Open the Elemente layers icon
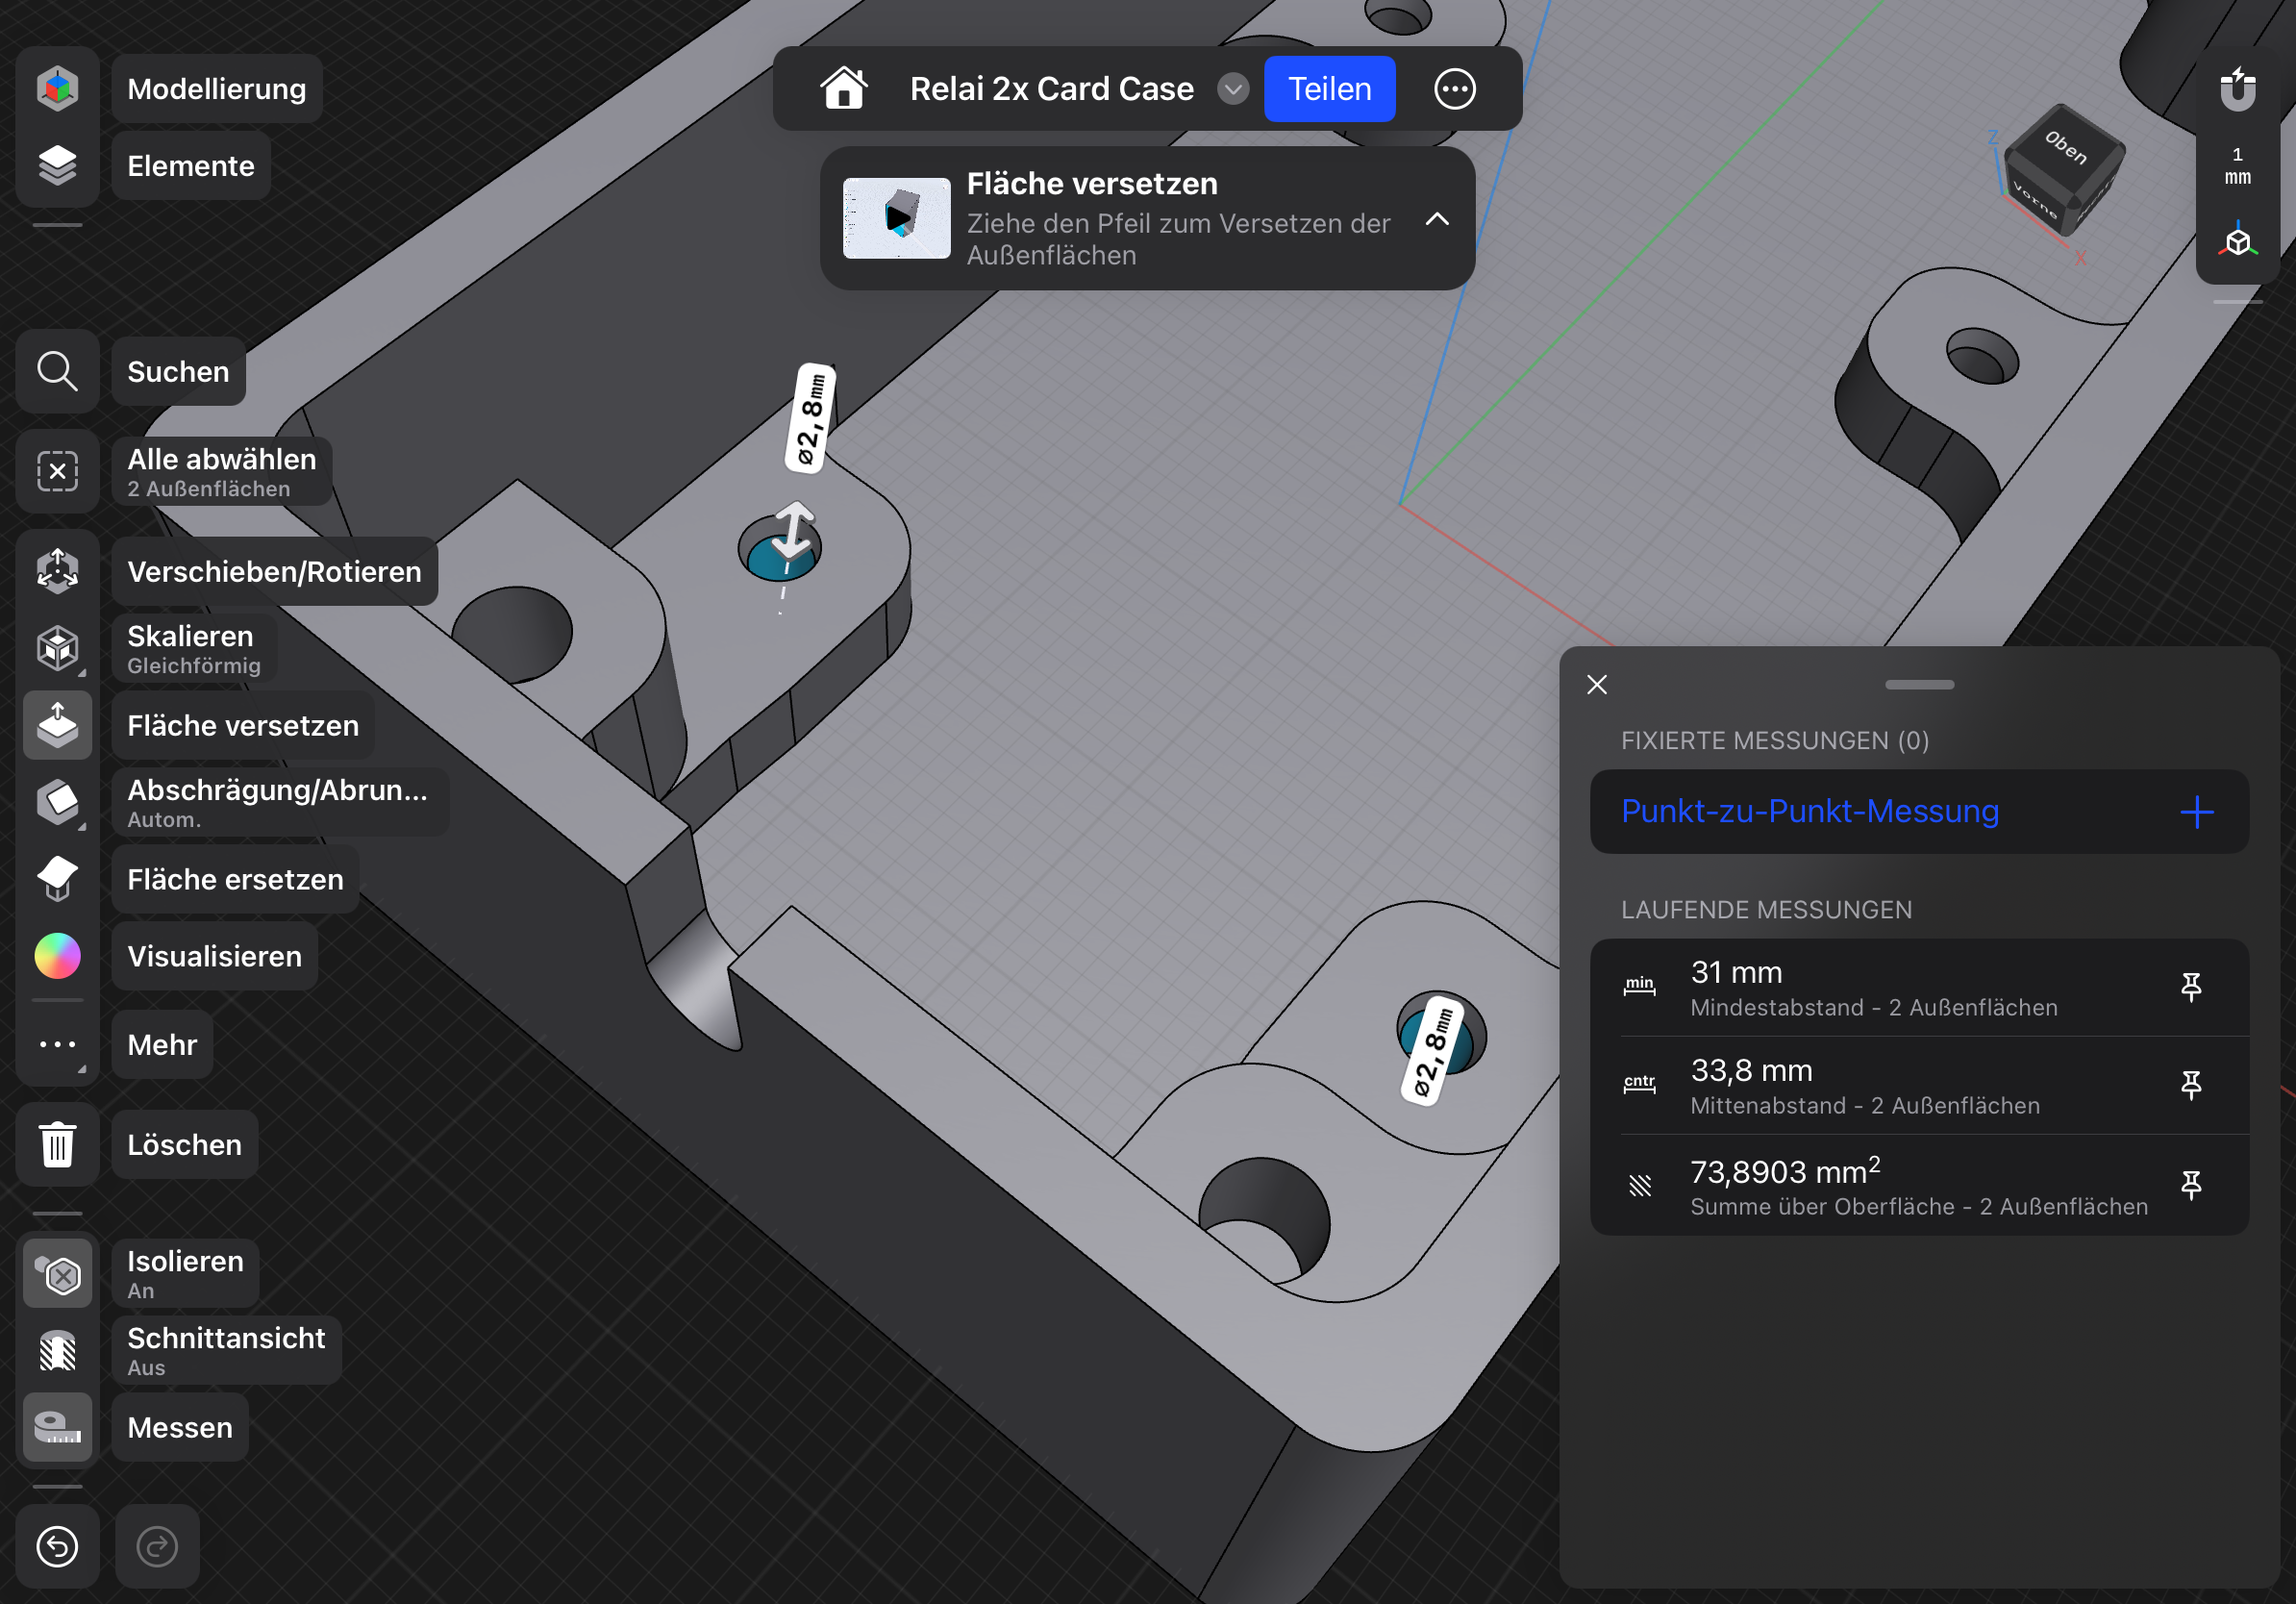The height and width of the screenshot is (1604, 2296). coord(58,165)
